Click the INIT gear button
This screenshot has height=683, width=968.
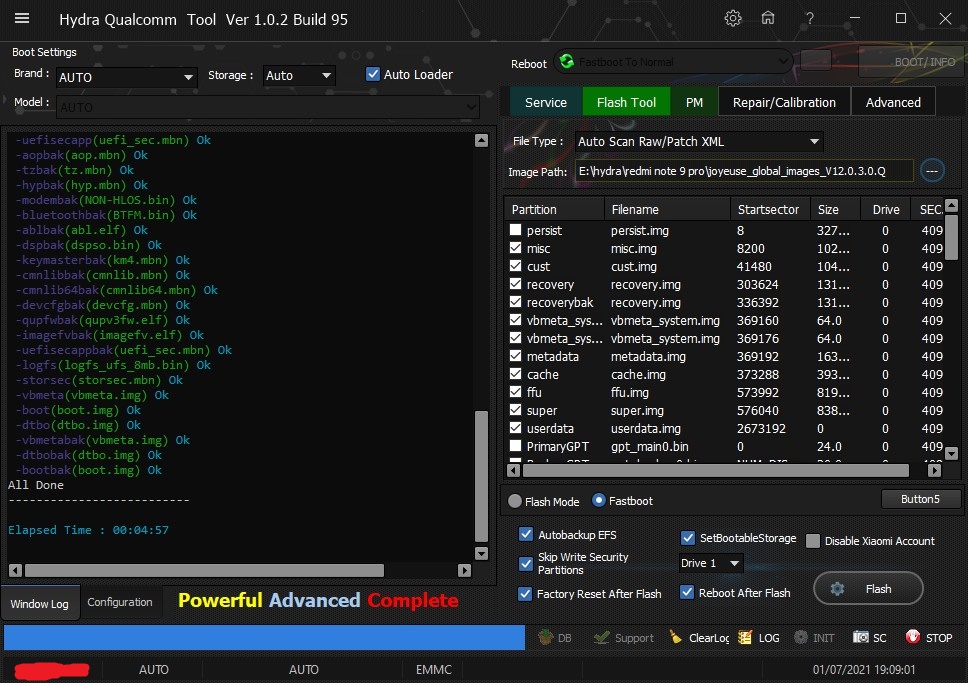(814, 637)
